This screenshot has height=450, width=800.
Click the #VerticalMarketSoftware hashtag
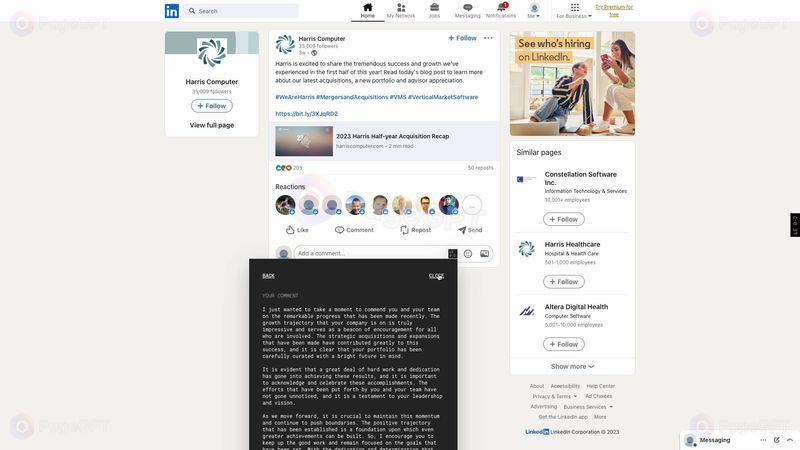click(x=443, y=97)
